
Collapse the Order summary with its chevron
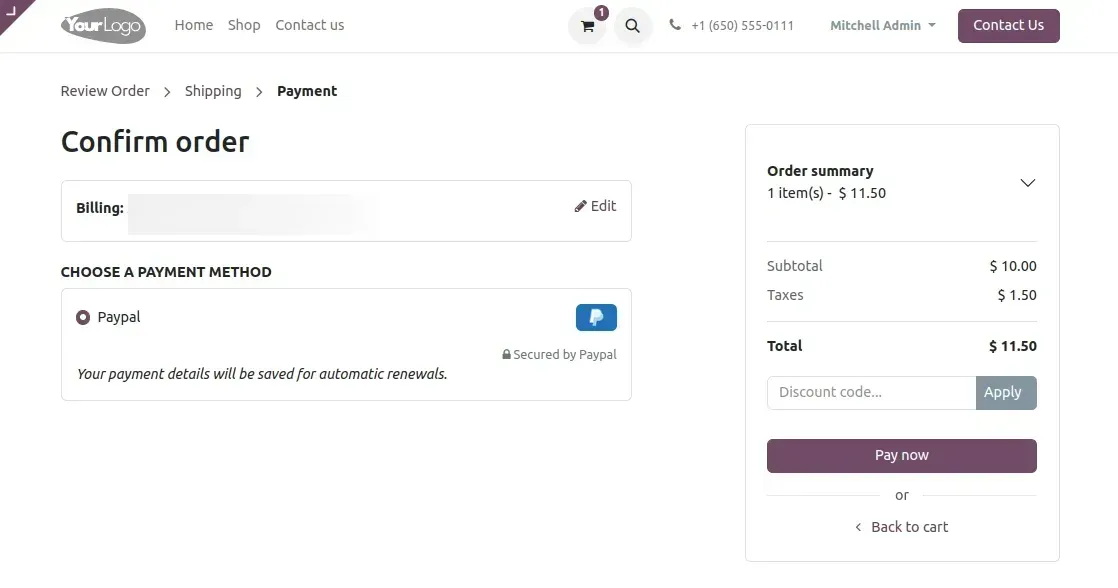point(1028,183)
